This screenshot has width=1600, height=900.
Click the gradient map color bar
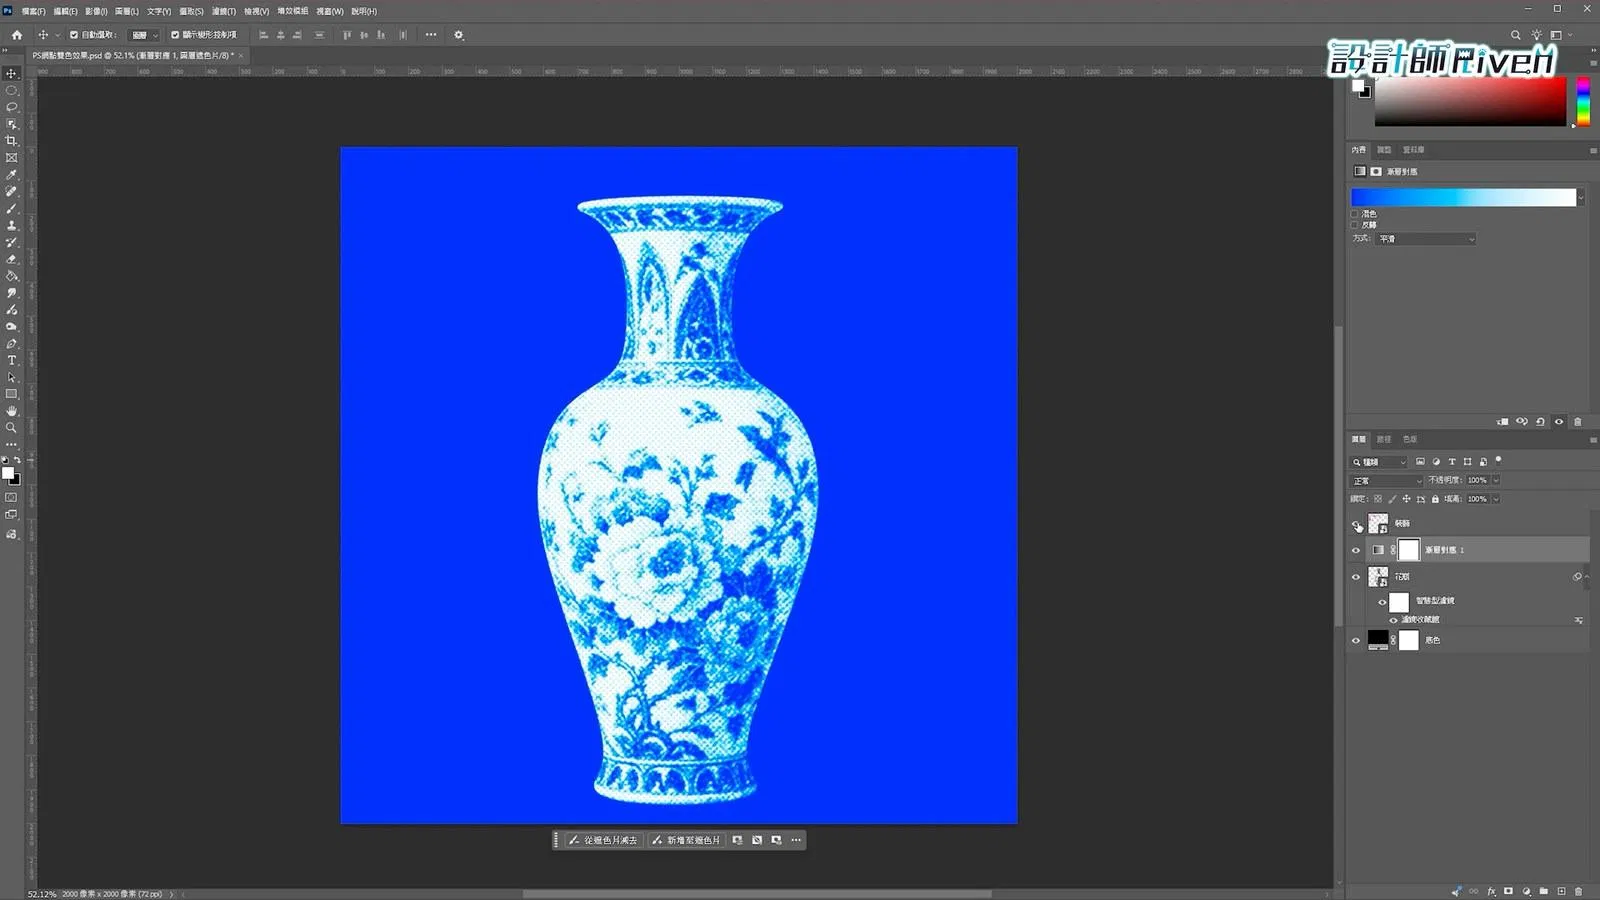[x=1463, y=198]
